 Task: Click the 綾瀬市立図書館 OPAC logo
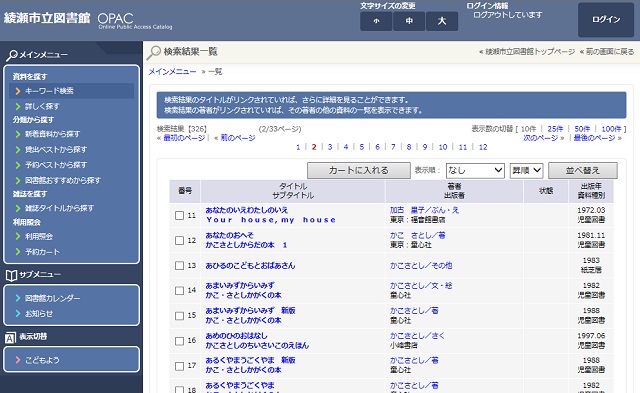tap(88, 19)
